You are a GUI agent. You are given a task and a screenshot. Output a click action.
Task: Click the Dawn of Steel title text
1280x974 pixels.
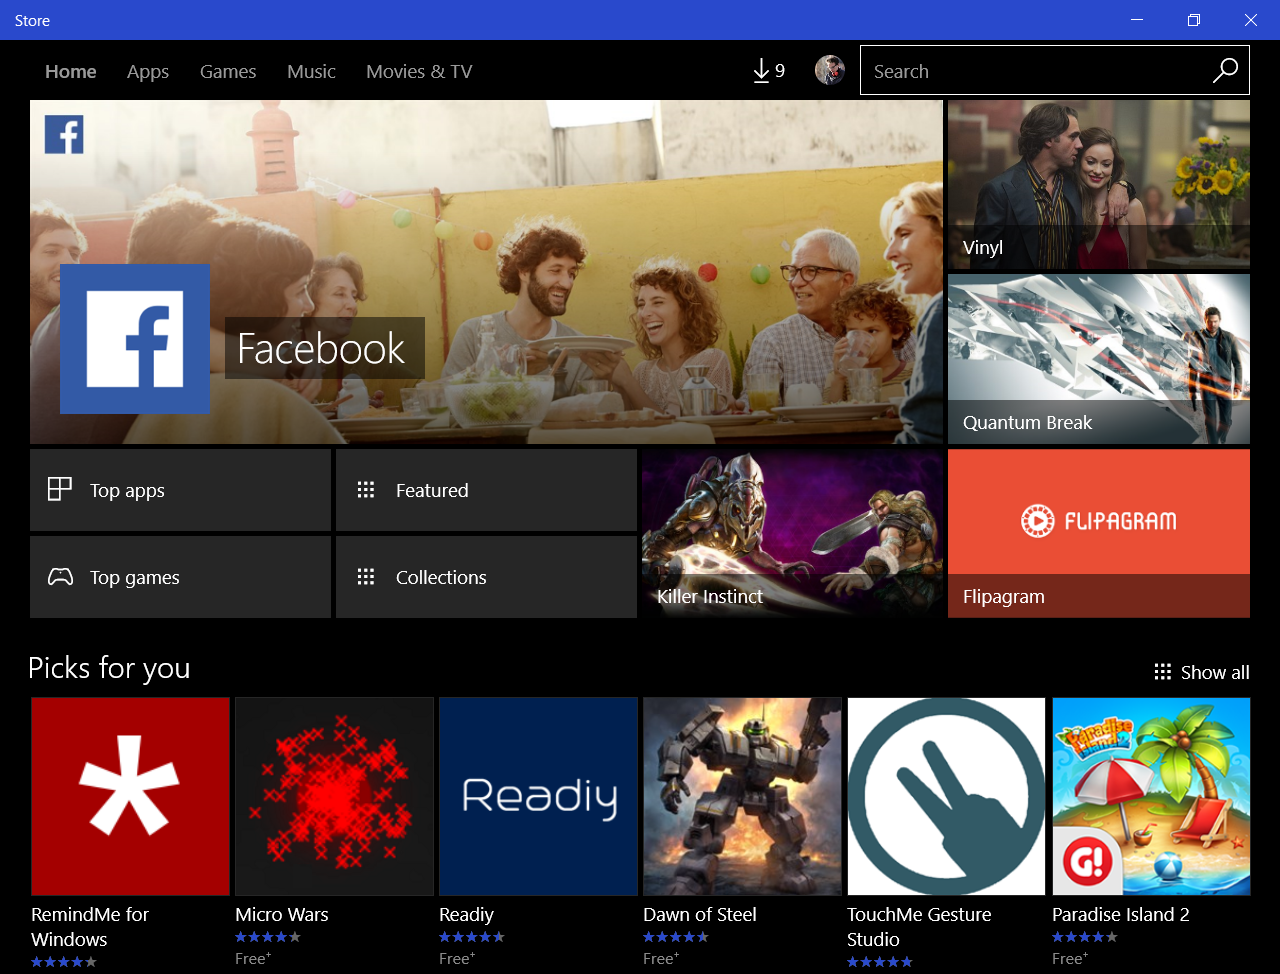700,914
